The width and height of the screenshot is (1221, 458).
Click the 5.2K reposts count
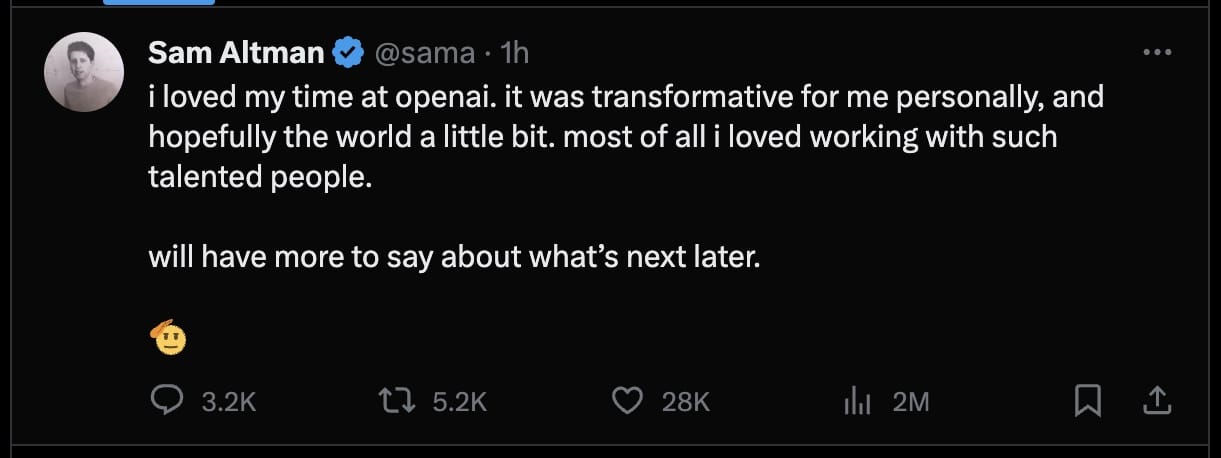[459, 402]
